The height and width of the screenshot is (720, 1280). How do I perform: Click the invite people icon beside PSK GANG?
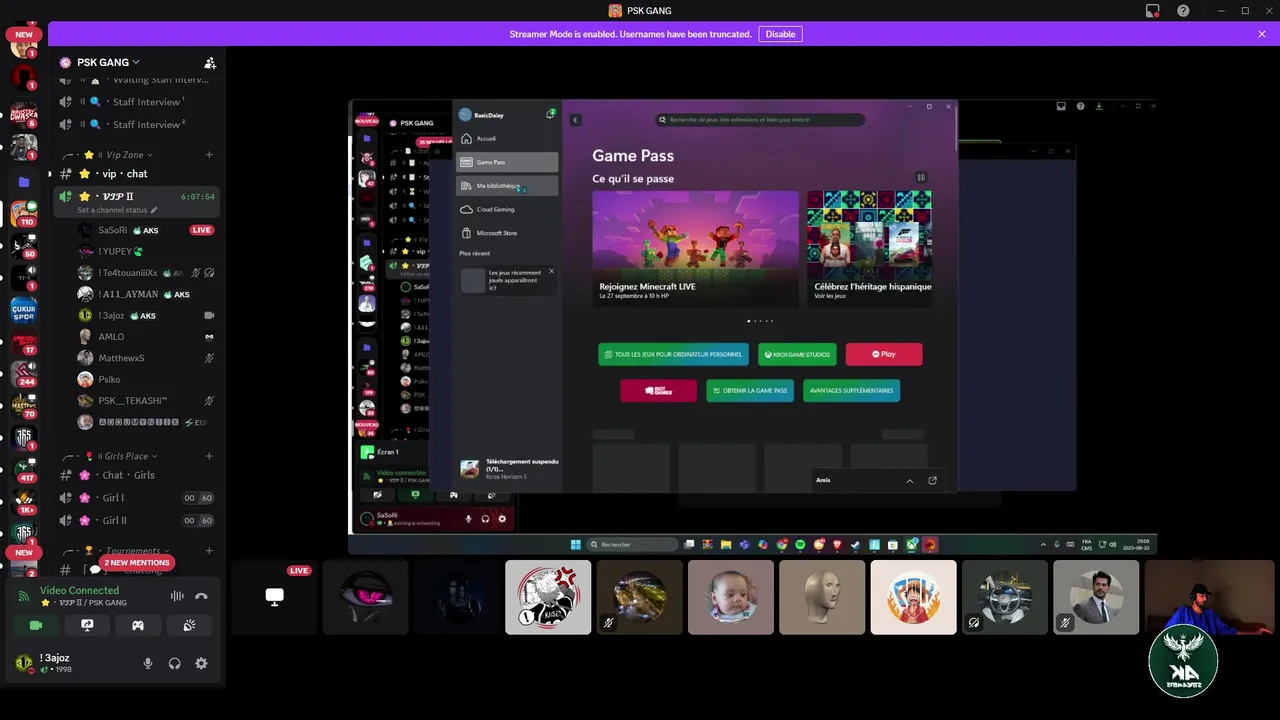pyautogui.click(x=209, y=62)
